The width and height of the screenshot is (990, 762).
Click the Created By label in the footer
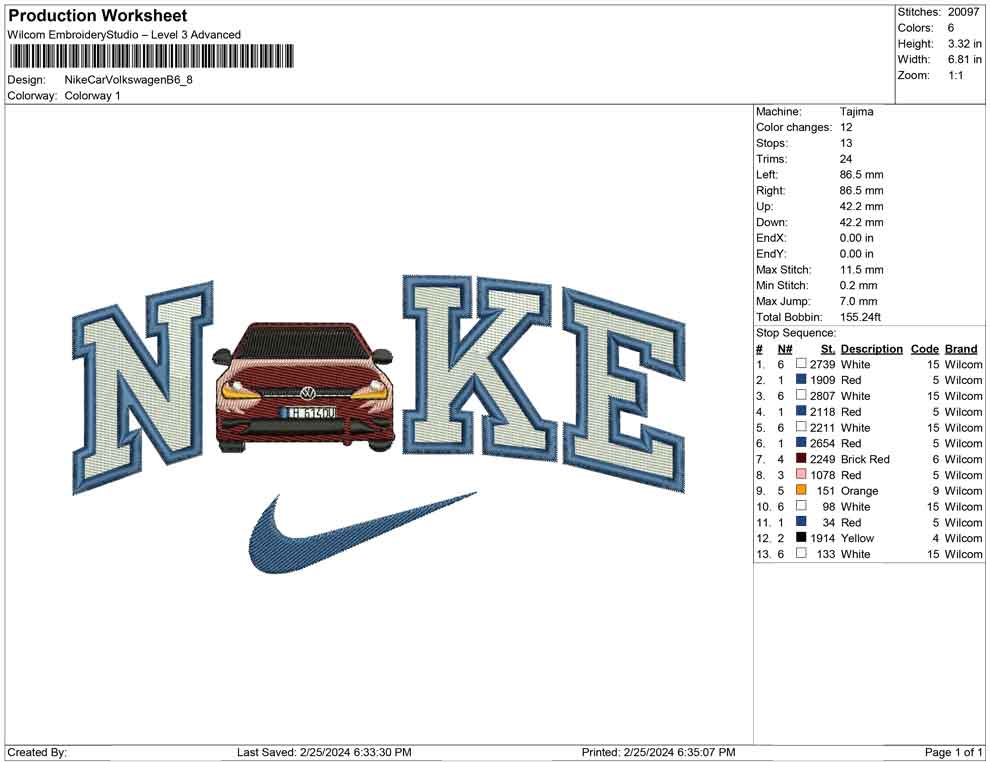coord(37,752)
